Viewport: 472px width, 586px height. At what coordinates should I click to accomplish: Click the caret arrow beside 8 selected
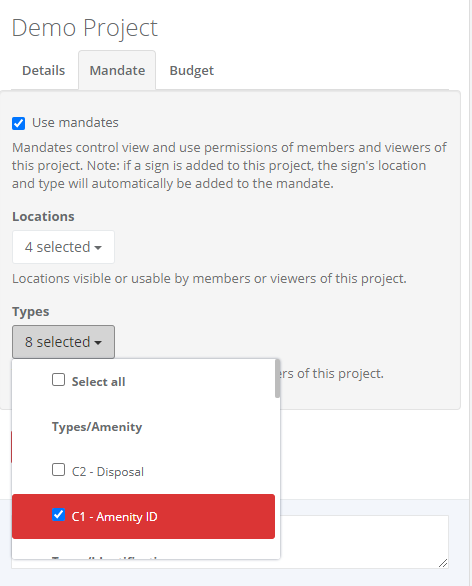click(98, 343)
